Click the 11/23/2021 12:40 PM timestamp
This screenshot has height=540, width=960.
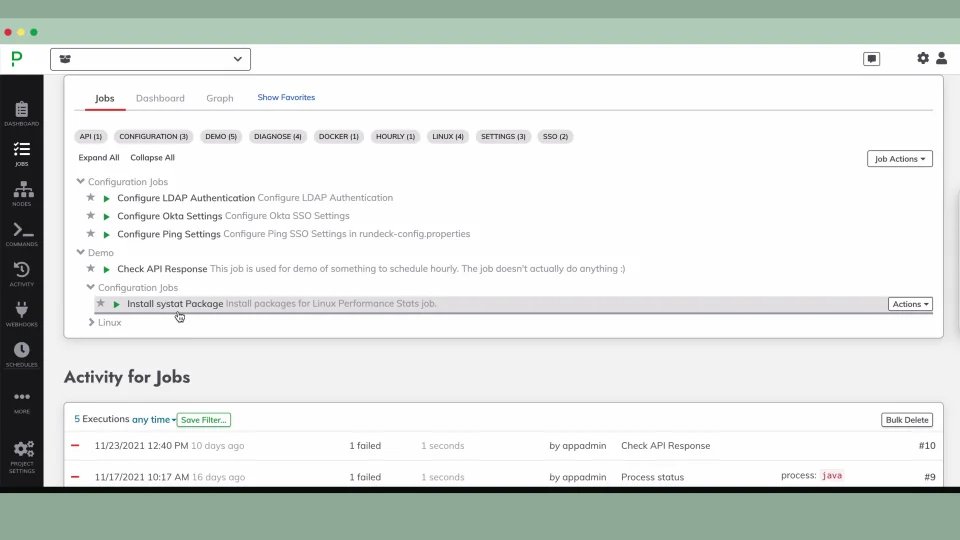(141, 446)
